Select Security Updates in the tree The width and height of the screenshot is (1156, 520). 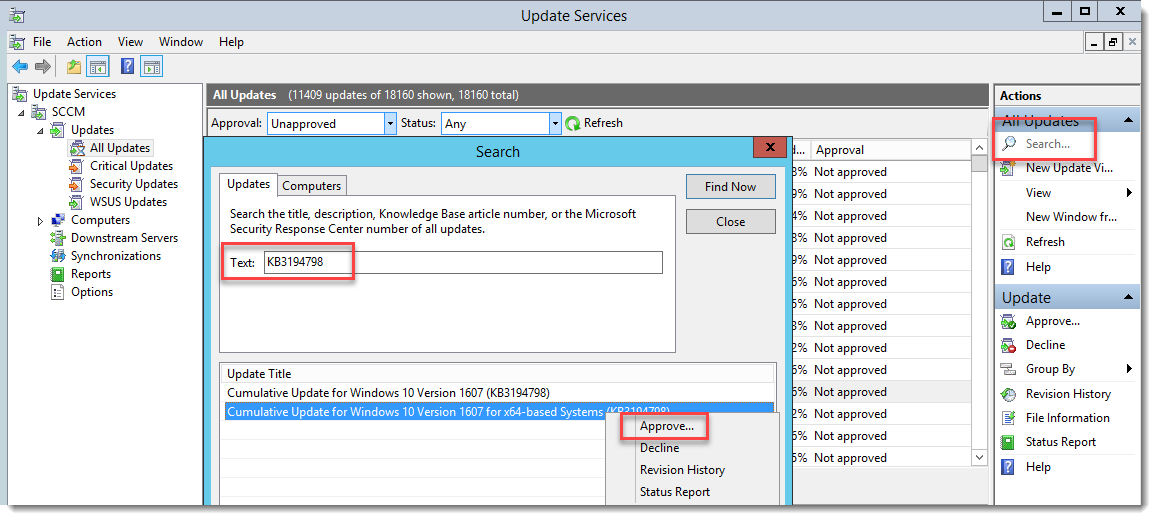133,184
